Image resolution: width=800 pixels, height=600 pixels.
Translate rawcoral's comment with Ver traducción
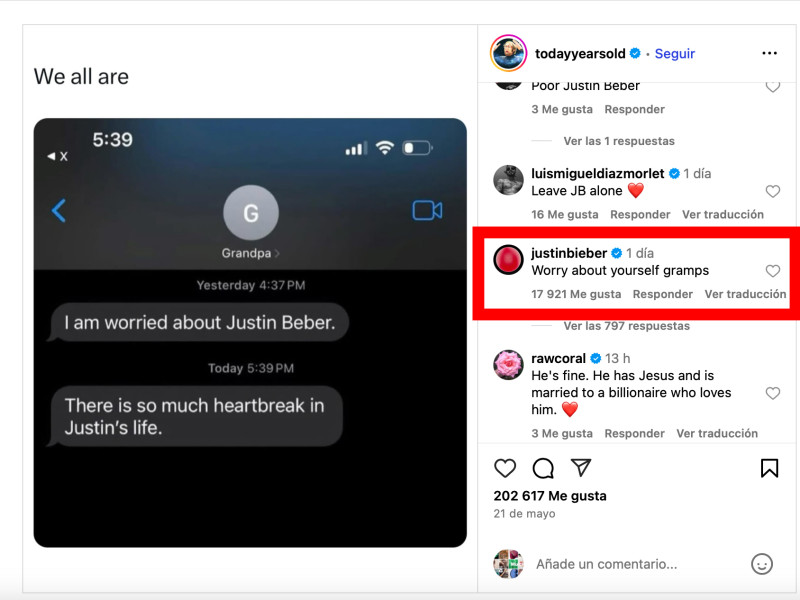click(x=717, y=433)
